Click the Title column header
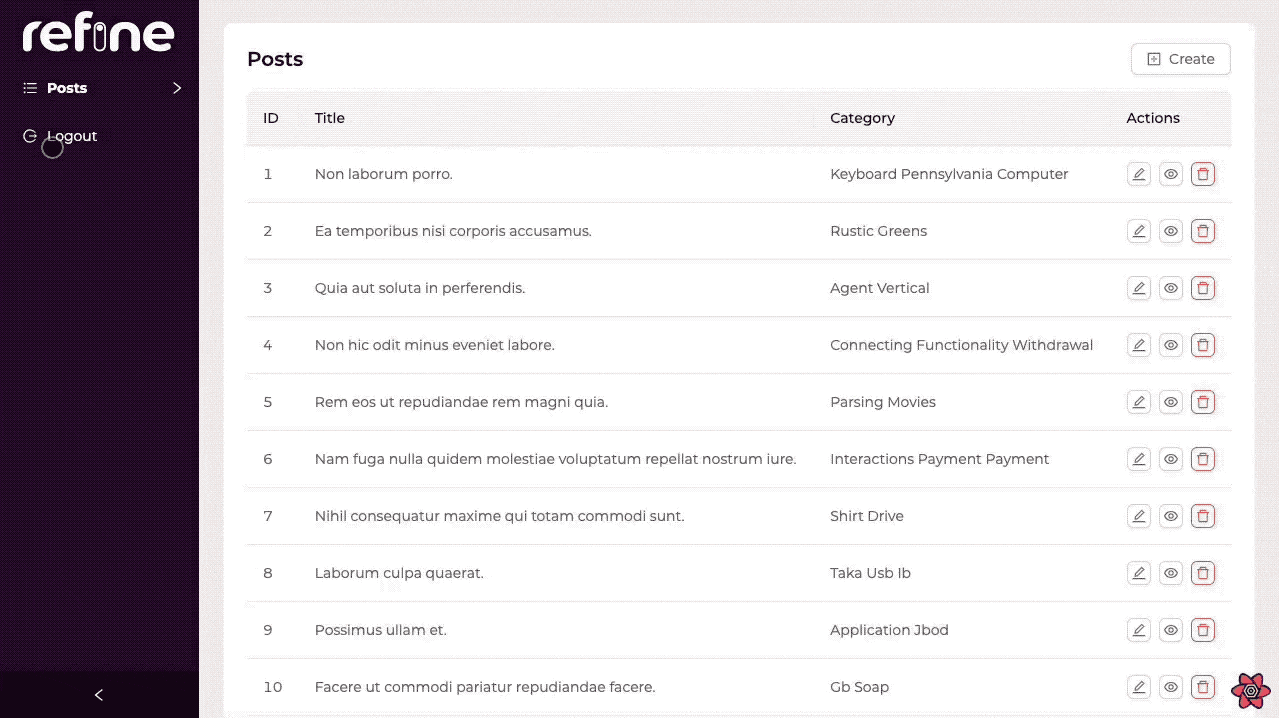 pos(329,118)
